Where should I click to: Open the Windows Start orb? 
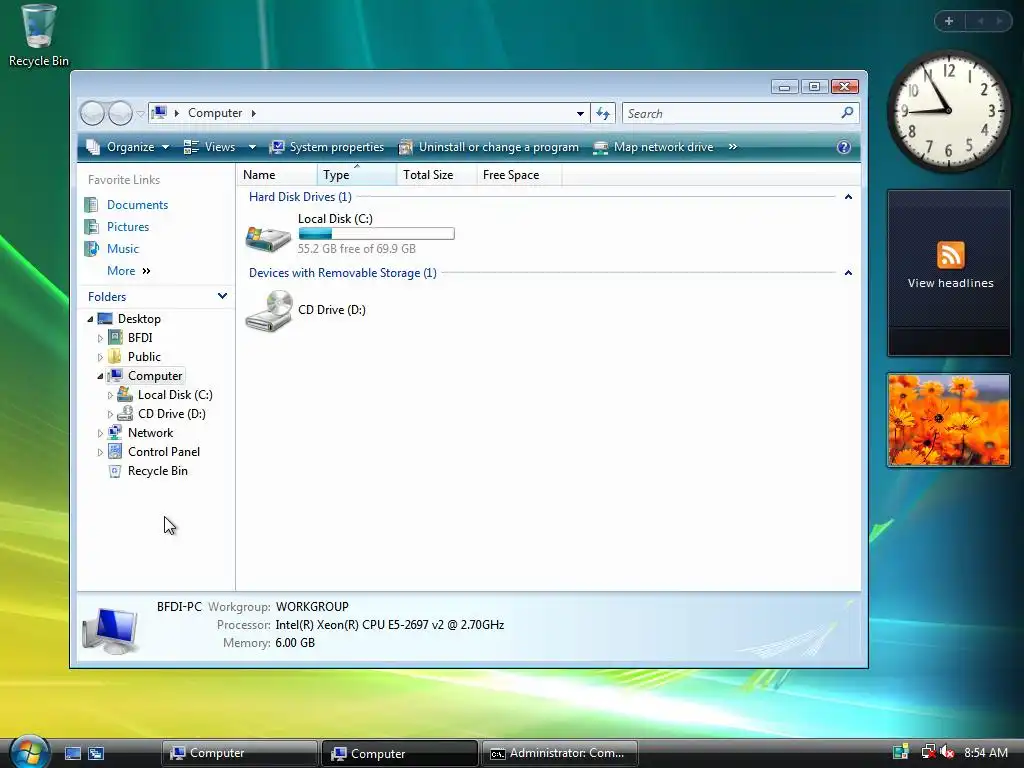point(30,752)
